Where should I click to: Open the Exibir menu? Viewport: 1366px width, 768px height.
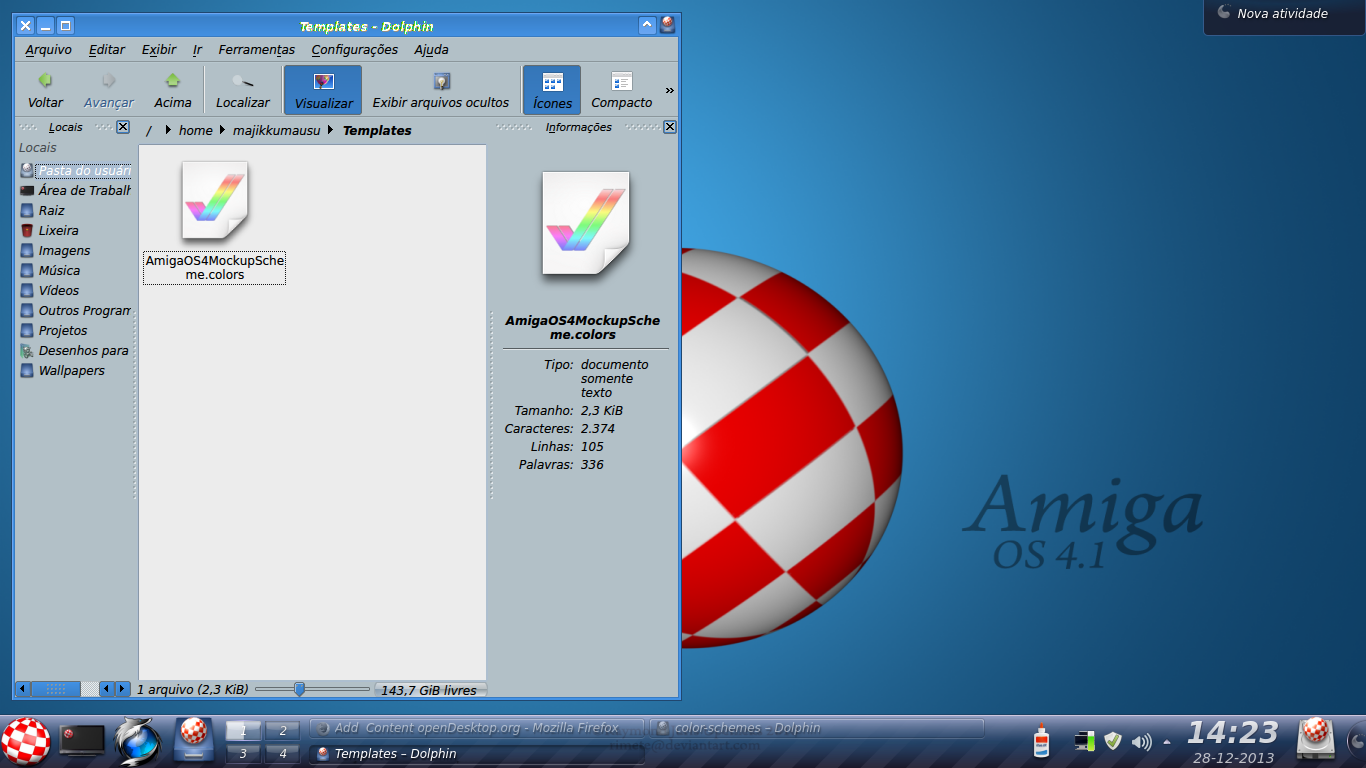coord(159,49)
